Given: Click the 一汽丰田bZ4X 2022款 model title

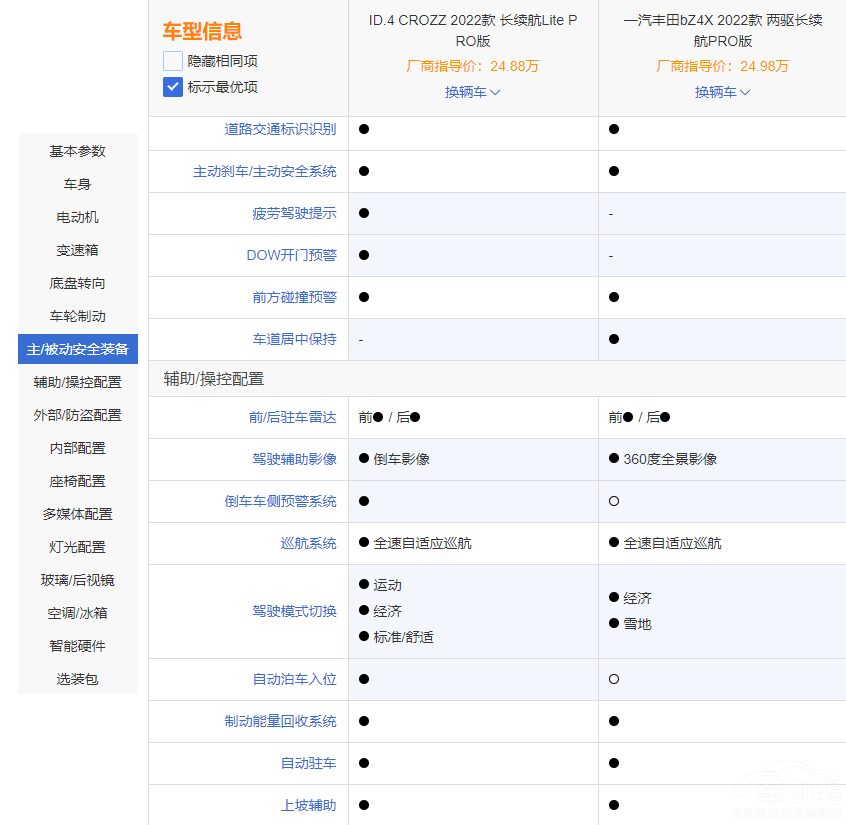Looking at the screenshot, I should pyautogui.click(x=723, y=31).
